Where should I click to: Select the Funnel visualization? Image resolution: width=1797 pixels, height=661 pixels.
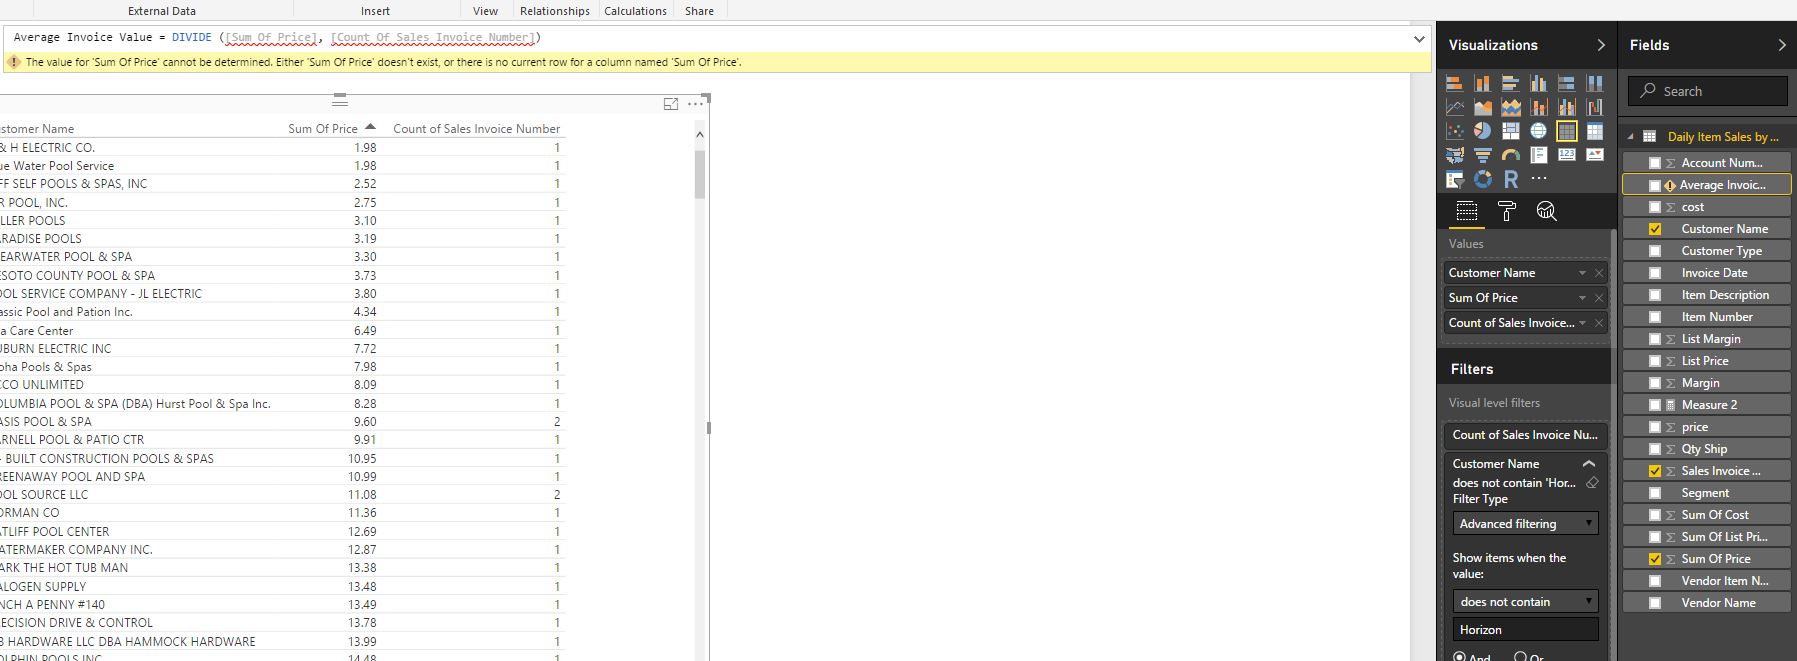coord(1482,155)
